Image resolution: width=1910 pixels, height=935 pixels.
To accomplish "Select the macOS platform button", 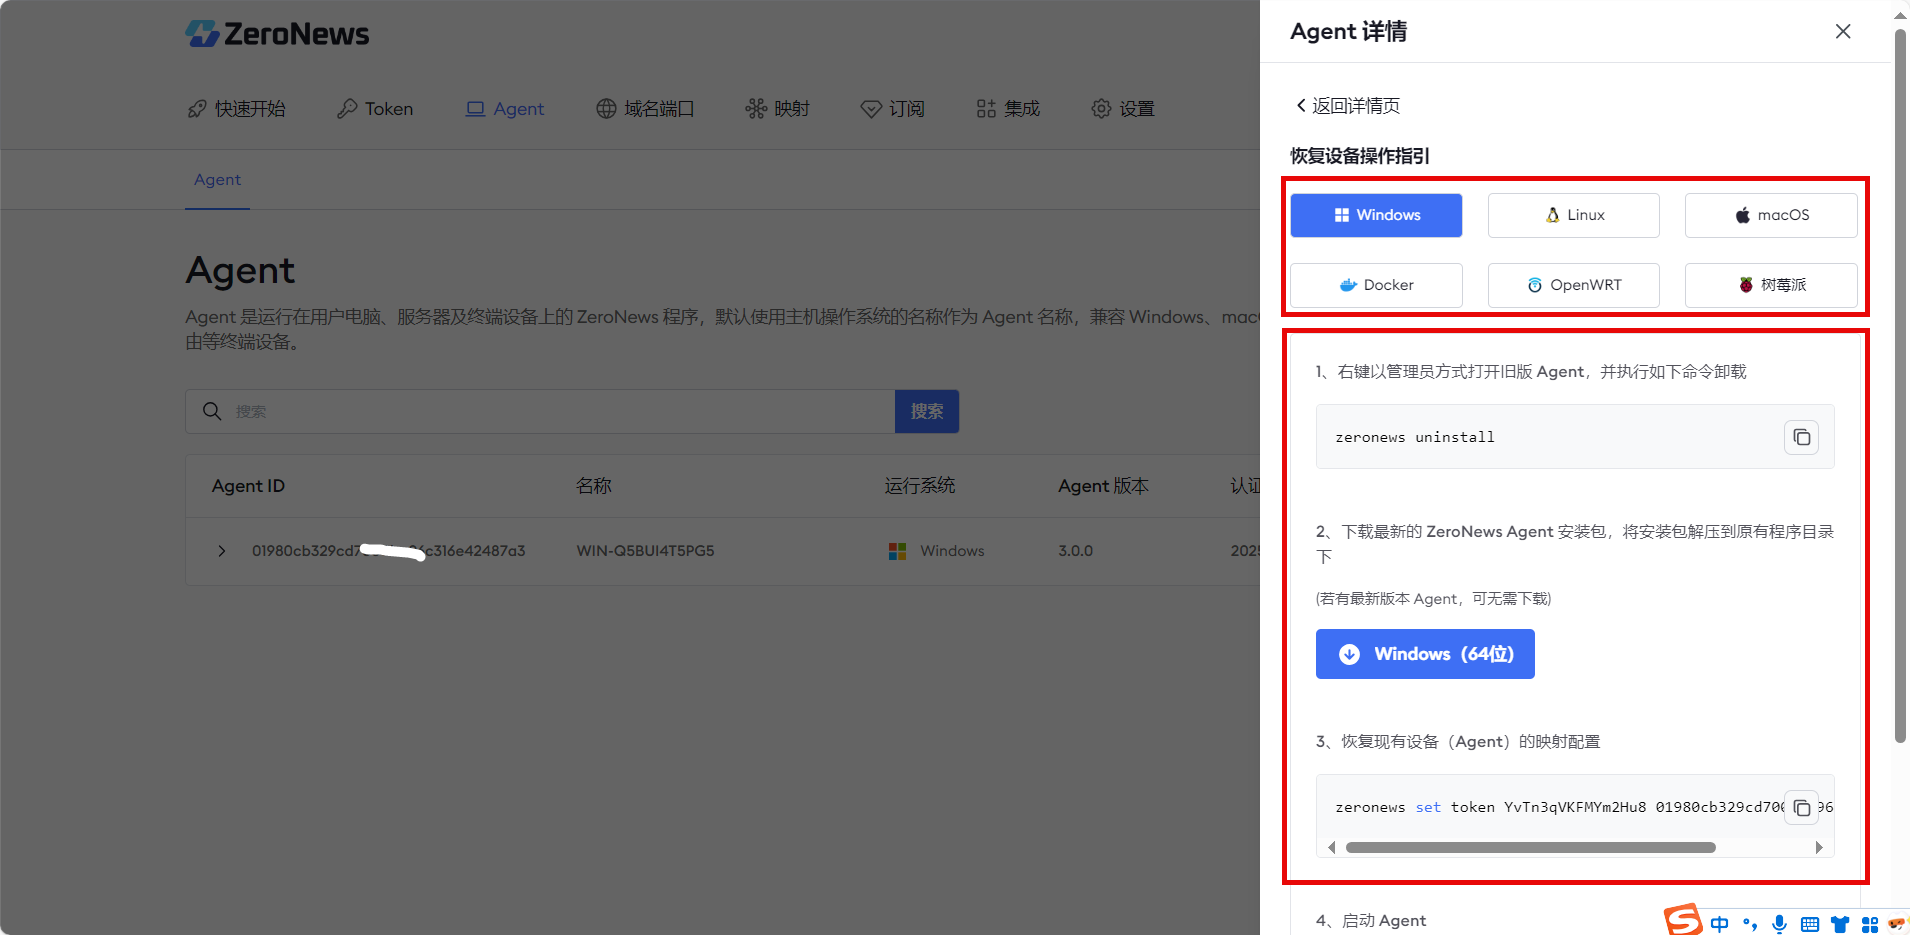I will tap(1771, 215).
